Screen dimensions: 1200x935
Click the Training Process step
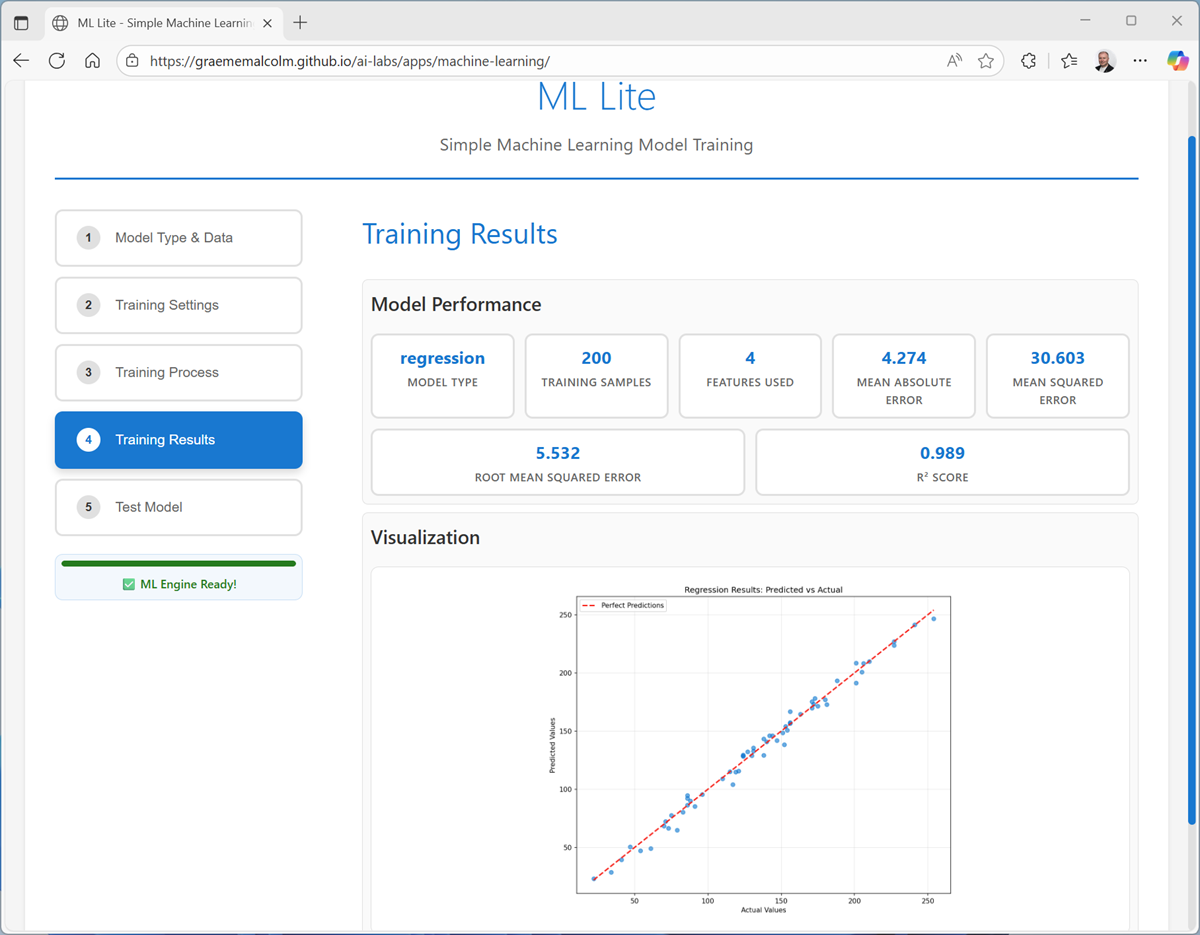tap(178, 372)
